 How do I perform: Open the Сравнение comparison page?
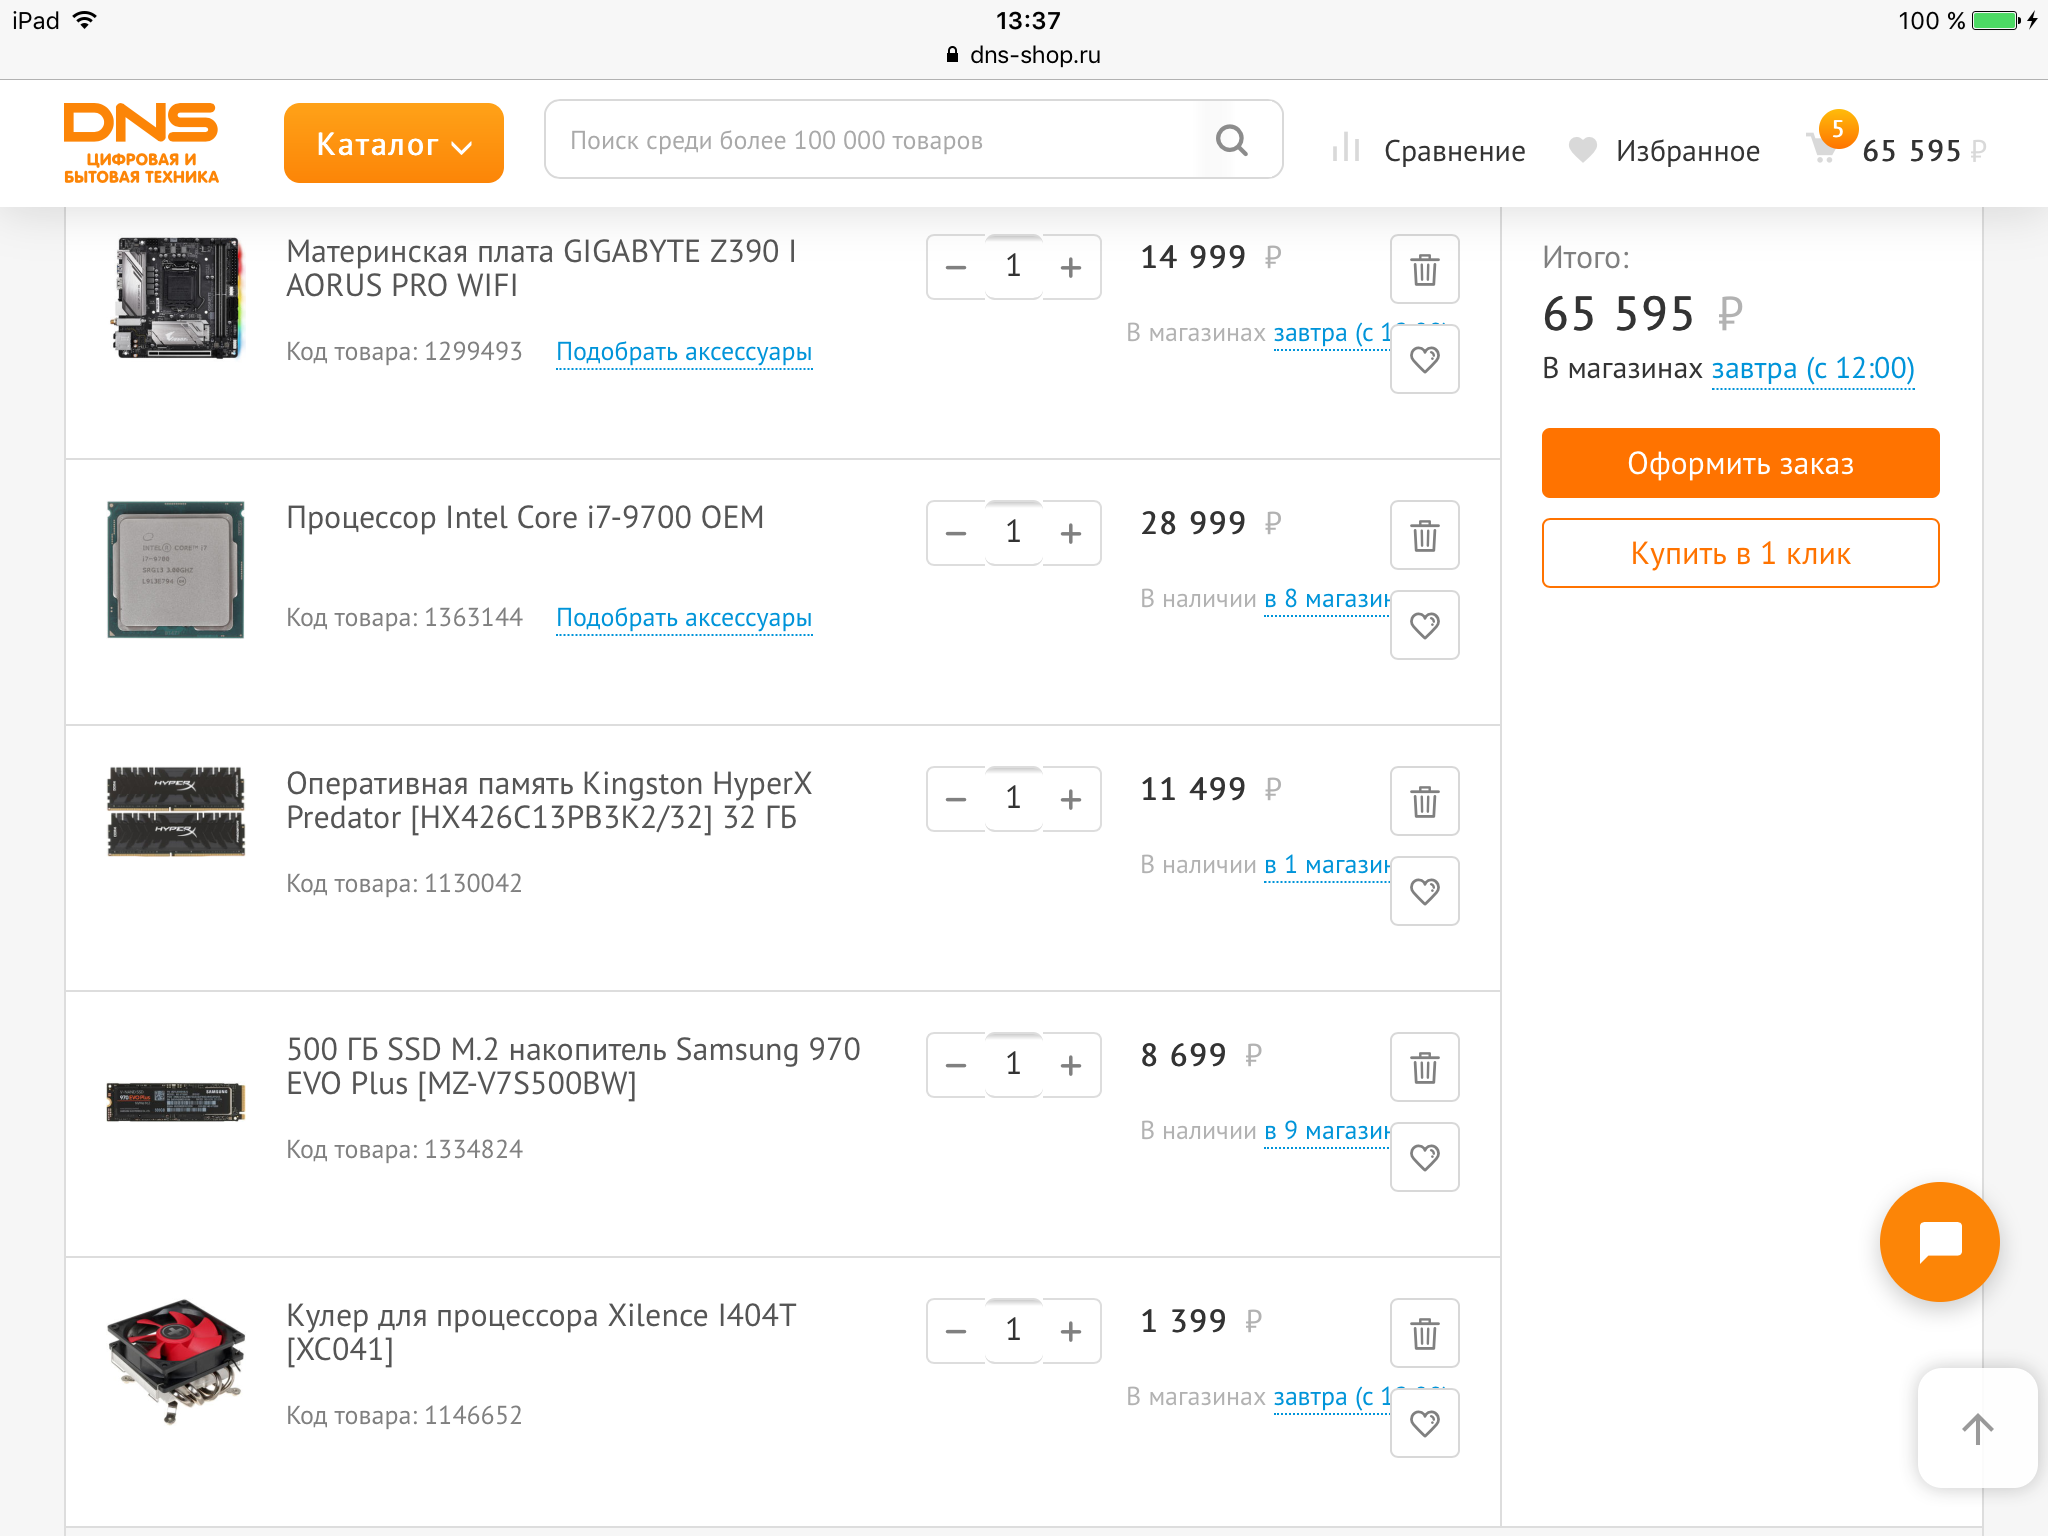1430,151
